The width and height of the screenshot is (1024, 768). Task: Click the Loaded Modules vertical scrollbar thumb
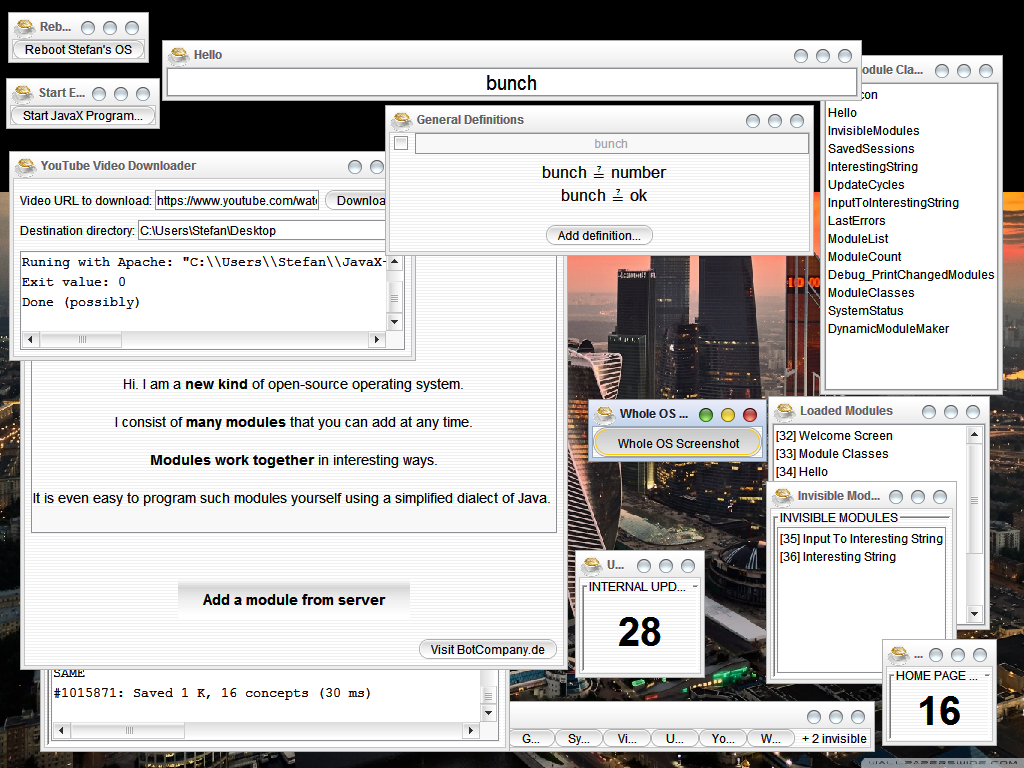click(x=974, y=500)
